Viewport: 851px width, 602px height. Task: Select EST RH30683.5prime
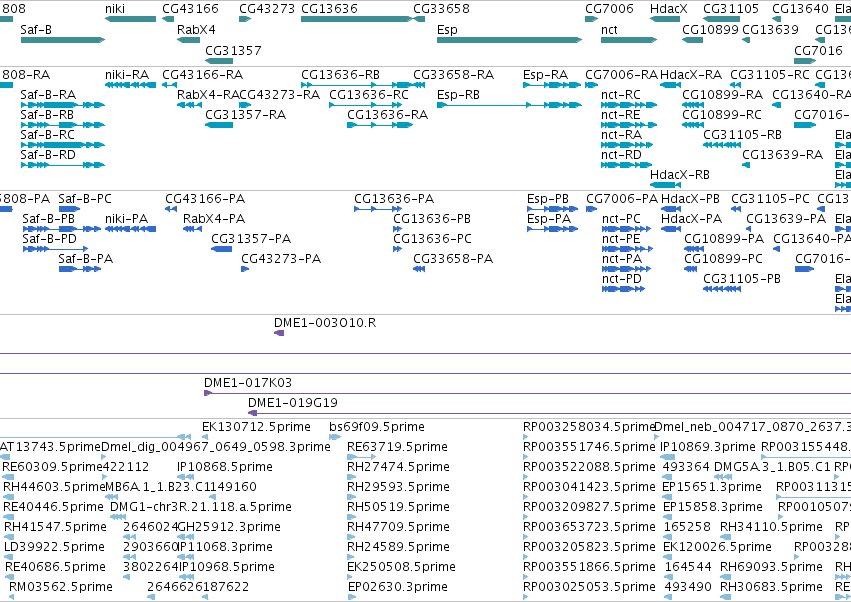pos(771,587)
